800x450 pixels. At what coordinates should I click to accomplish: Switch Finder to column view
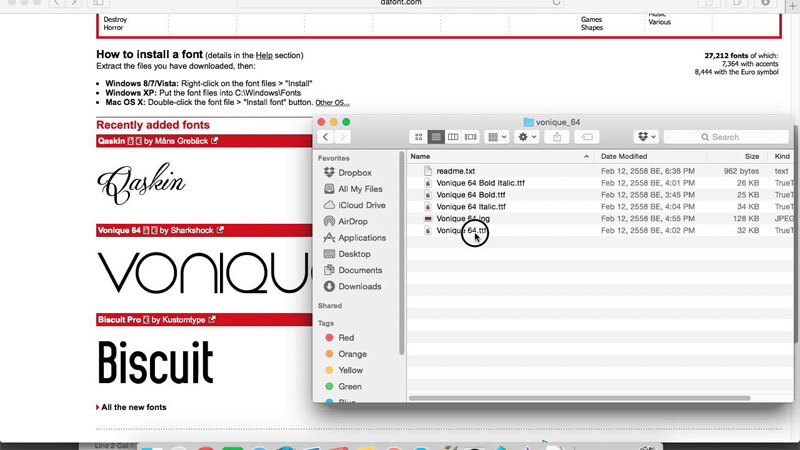453,137
